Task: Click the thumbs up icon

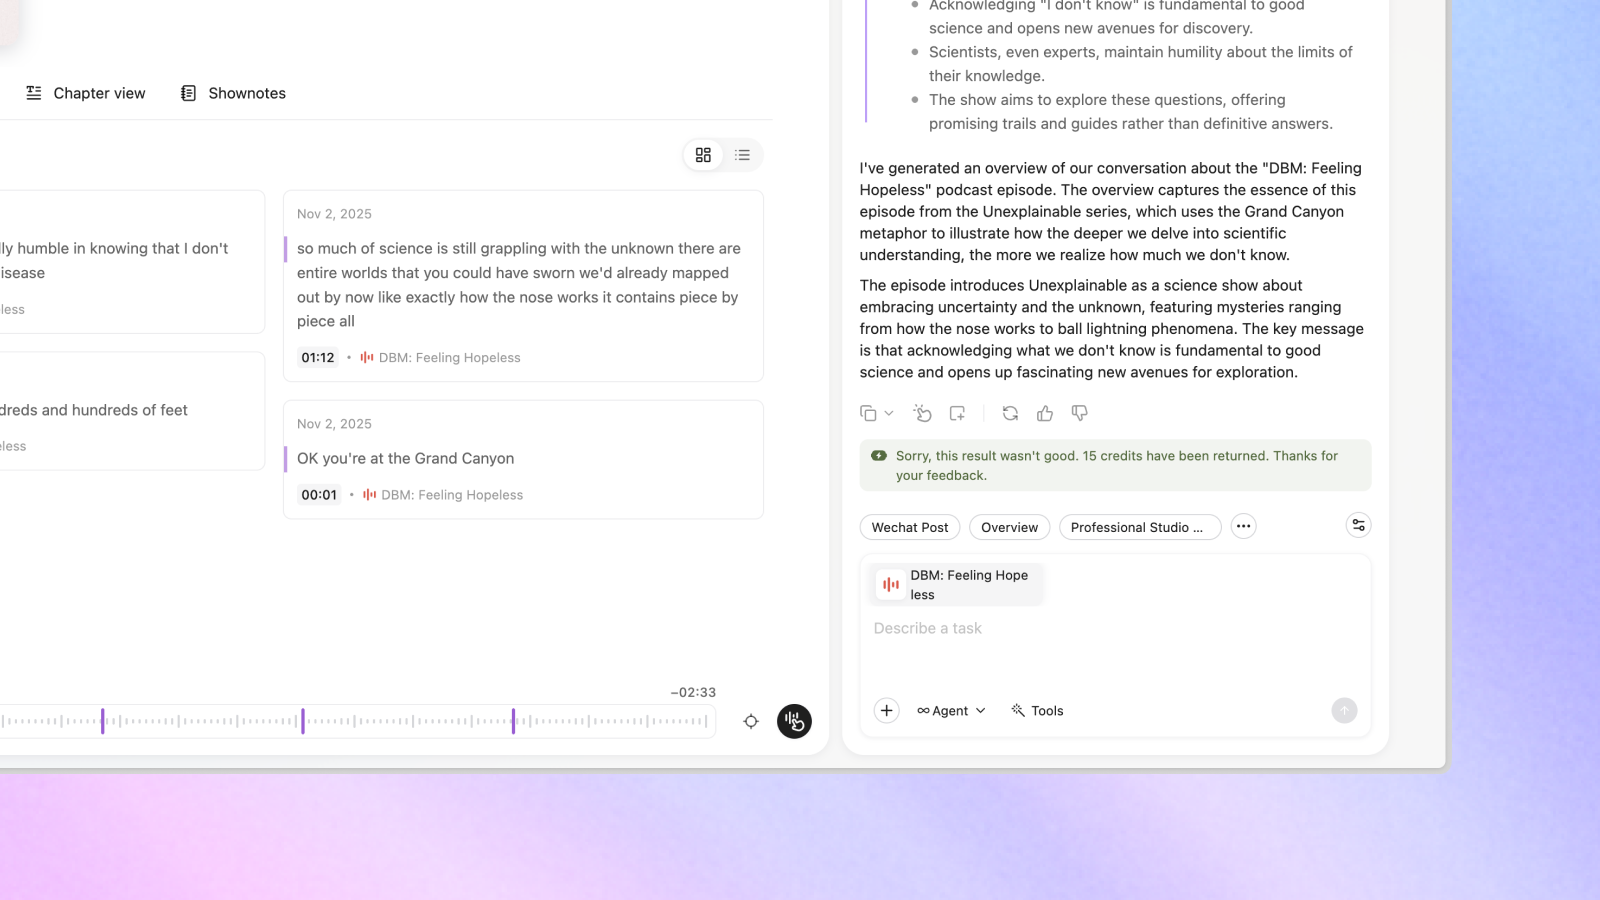Action: click(1045, 413)
